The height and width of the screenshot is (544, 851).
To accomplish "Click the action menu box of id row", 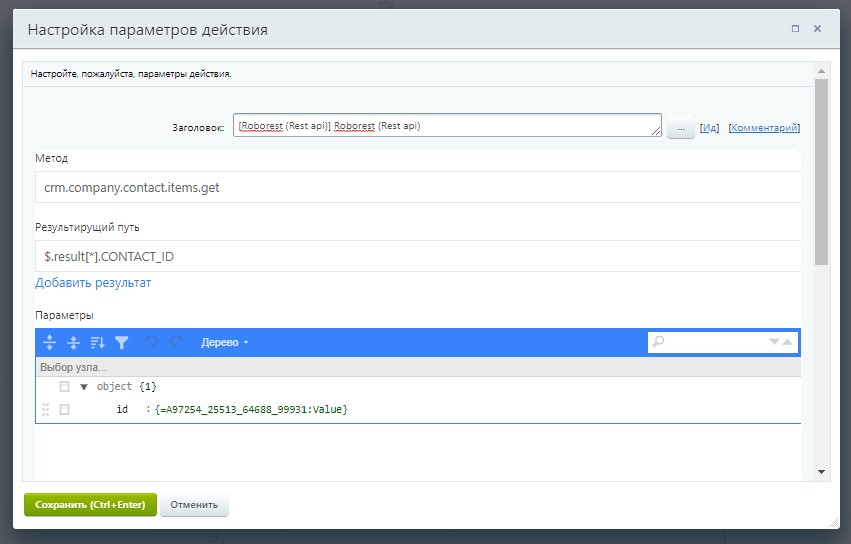I will [65, 409].
